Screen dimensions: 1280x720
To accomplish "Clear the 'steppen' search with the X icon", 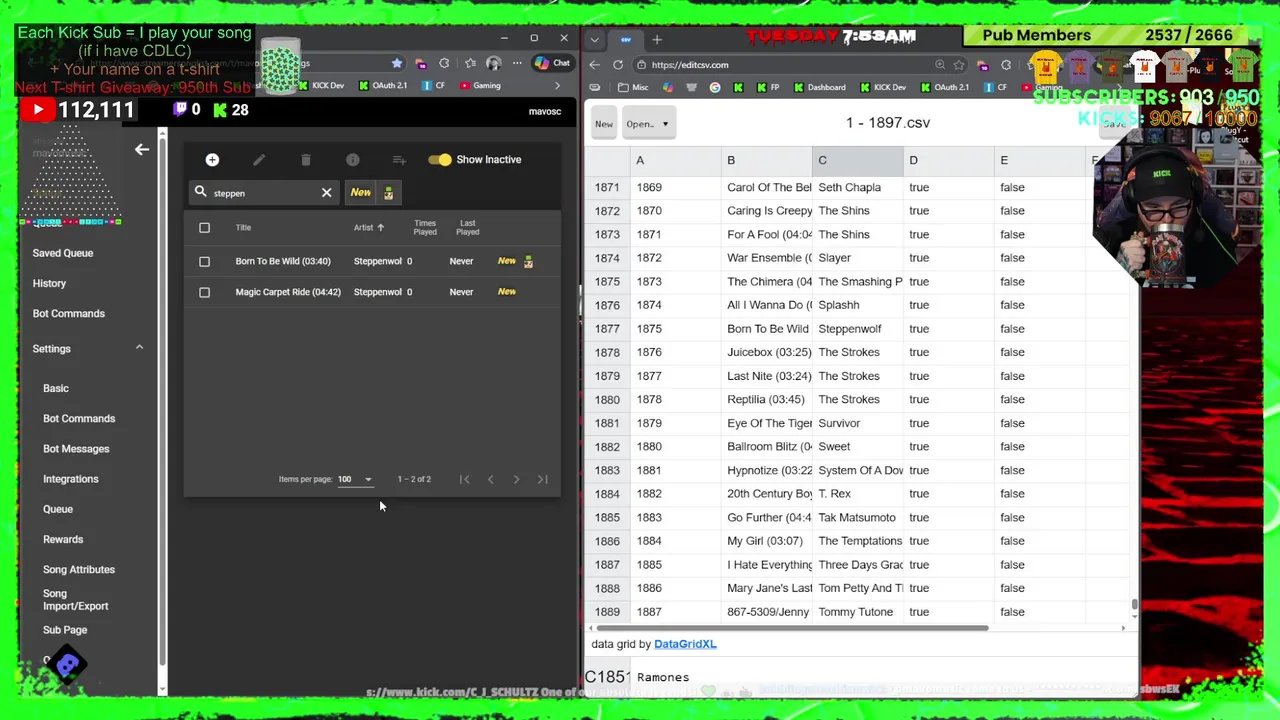I will 326,193.
